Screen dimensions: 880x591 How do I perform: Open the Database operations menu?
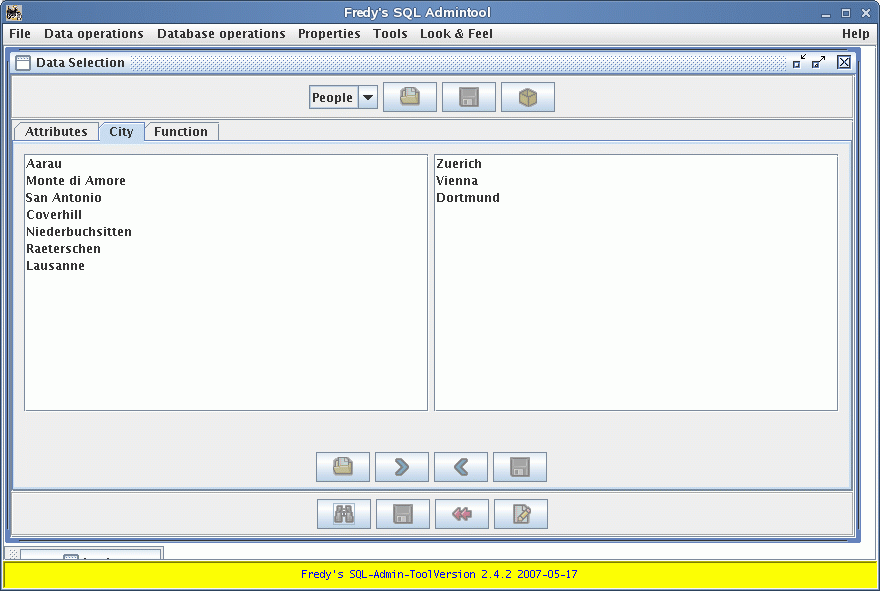221,34
